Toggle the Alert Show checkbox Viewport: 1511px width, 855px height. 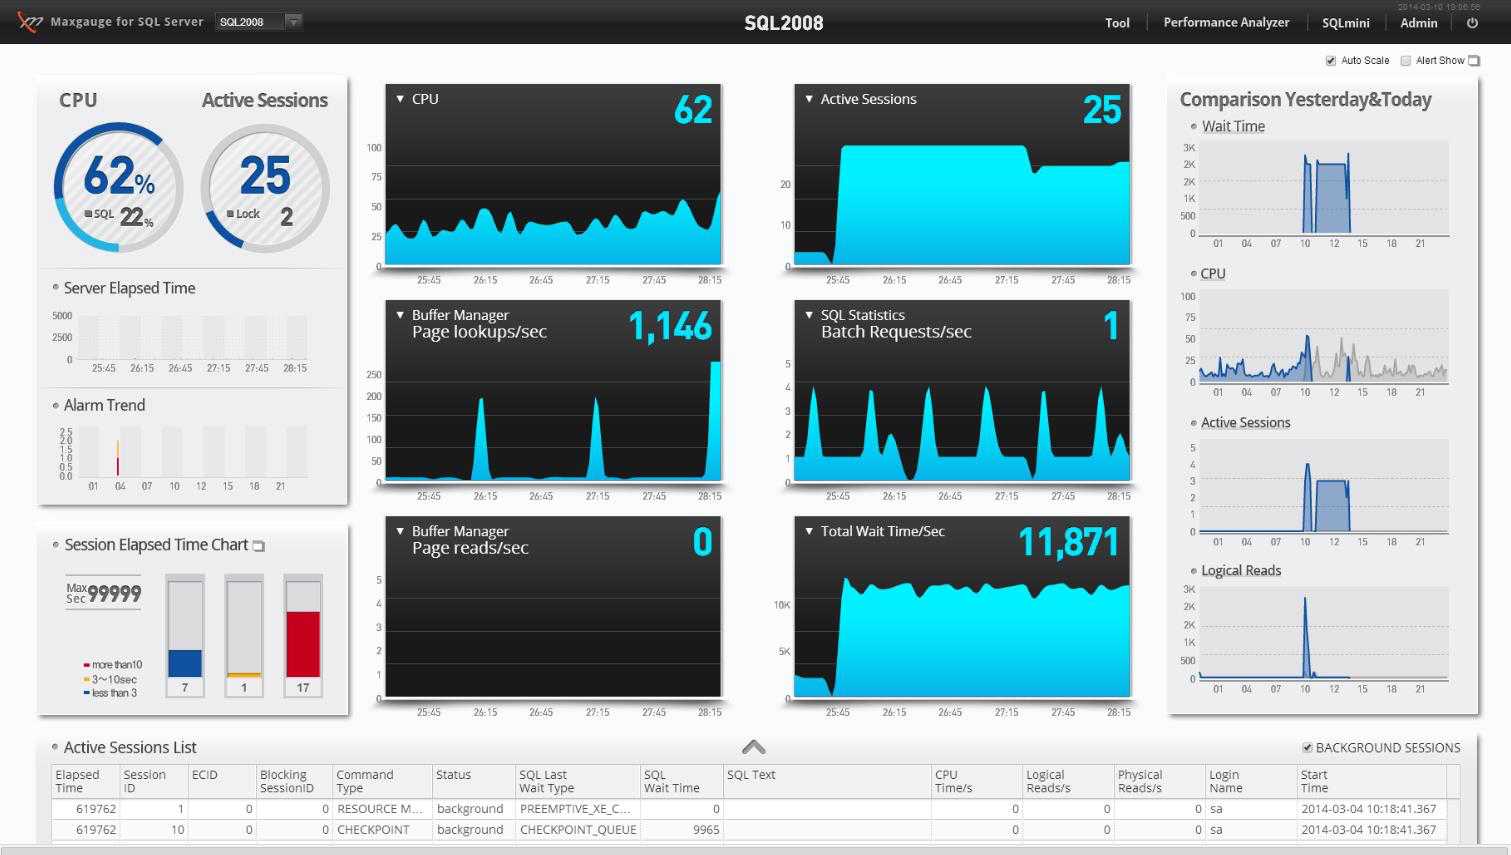(1406, 61)
